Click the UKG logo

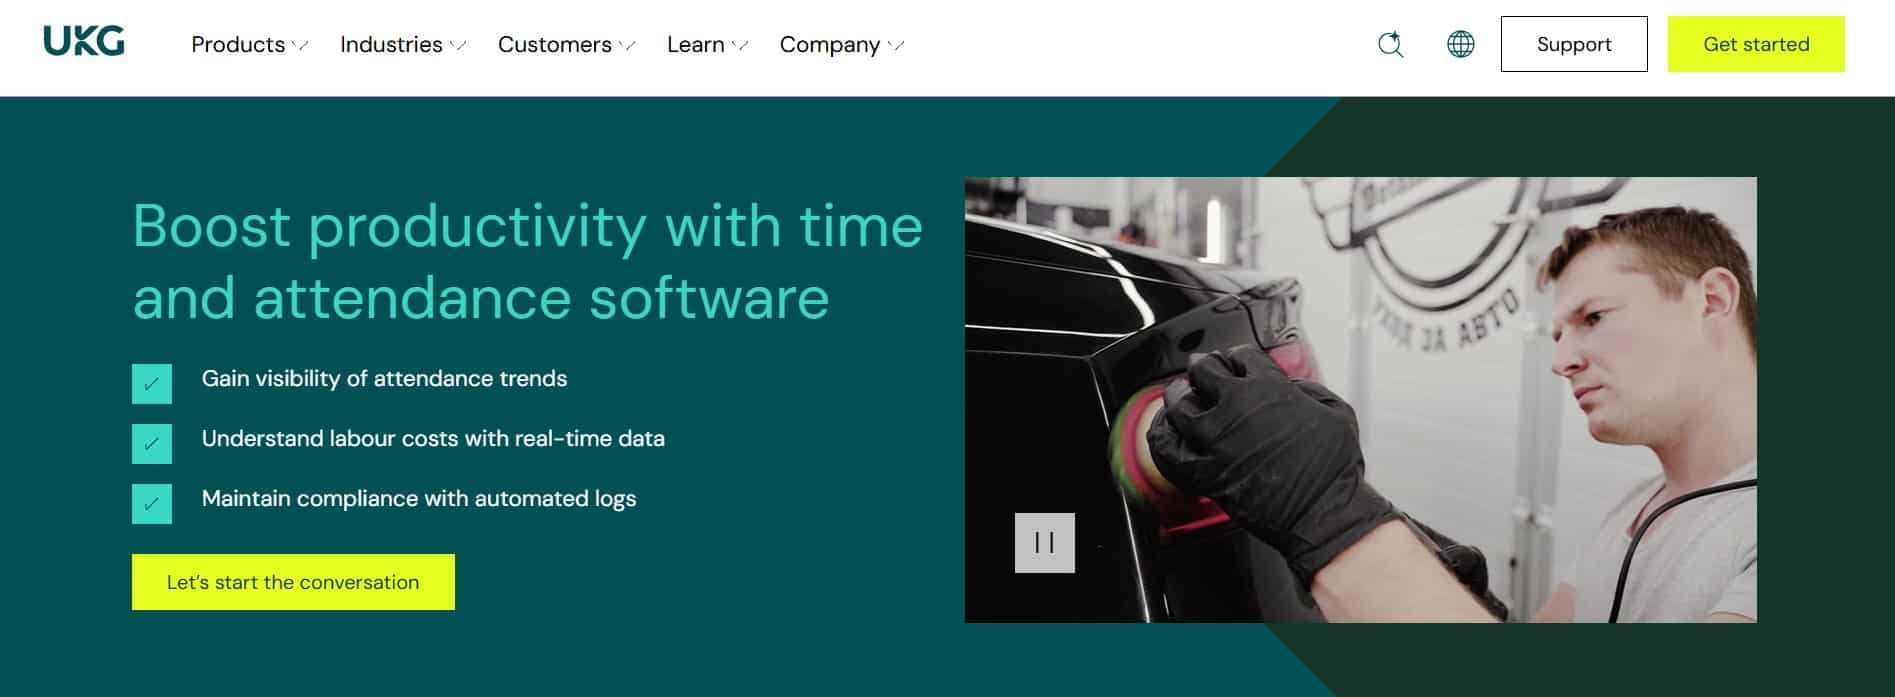[84, 42]
